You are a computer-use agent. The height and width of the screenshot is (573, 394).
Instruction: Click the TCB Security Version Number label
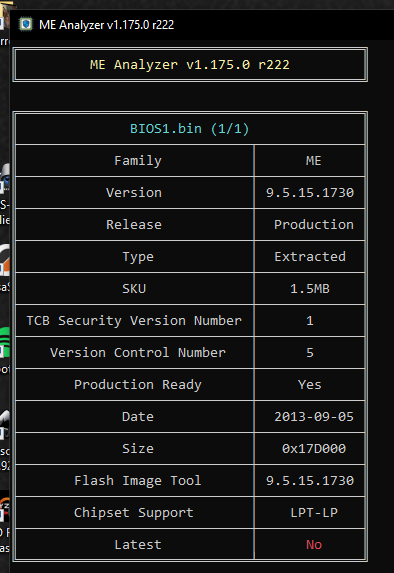[134, 320]
